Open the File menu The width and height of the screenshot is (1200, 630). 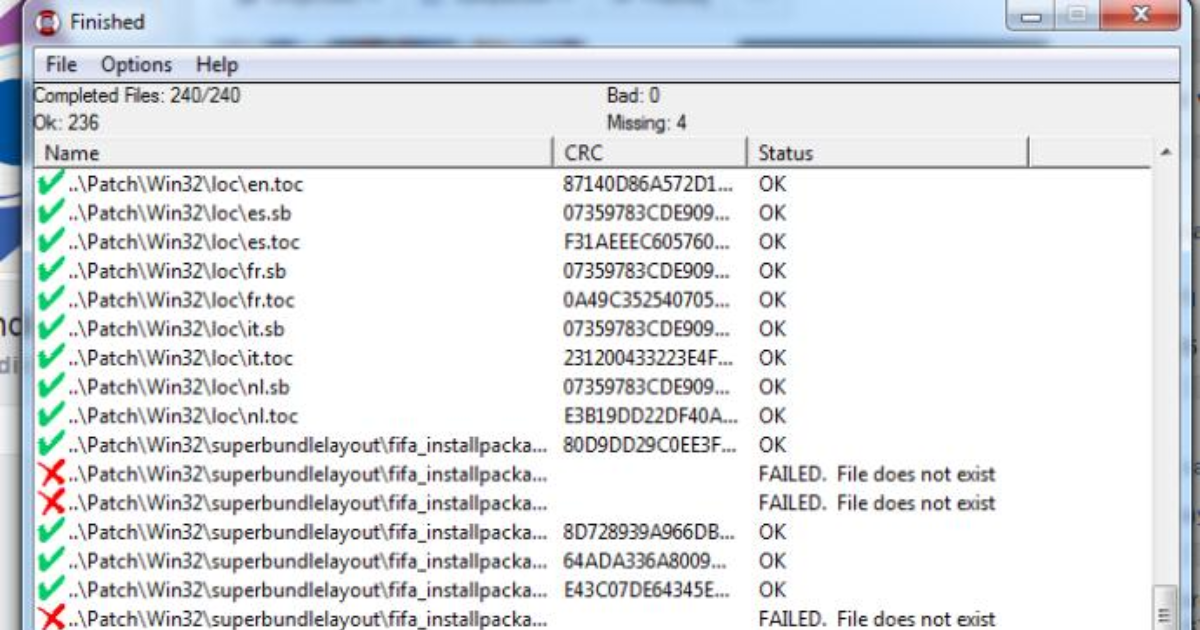pos(61,65)
